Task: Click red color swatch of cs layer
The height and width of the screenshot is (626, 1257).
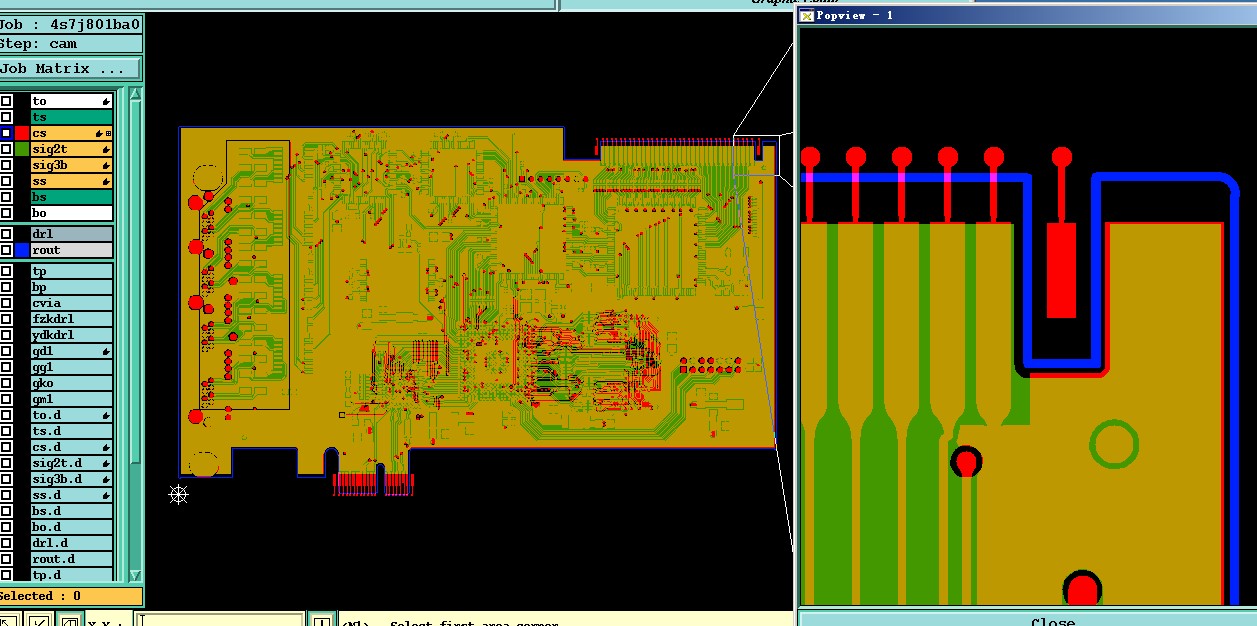Action: [x=22, y=133]
